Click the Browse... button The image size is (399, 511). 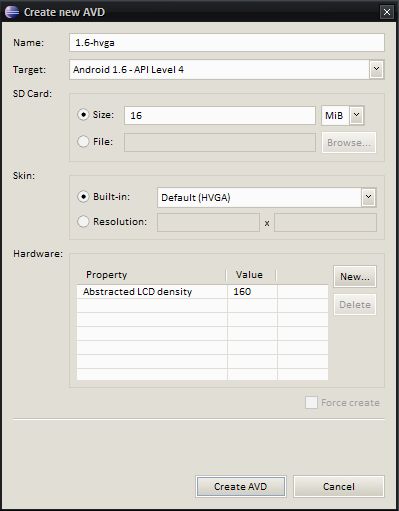click(x=349, y=143)
